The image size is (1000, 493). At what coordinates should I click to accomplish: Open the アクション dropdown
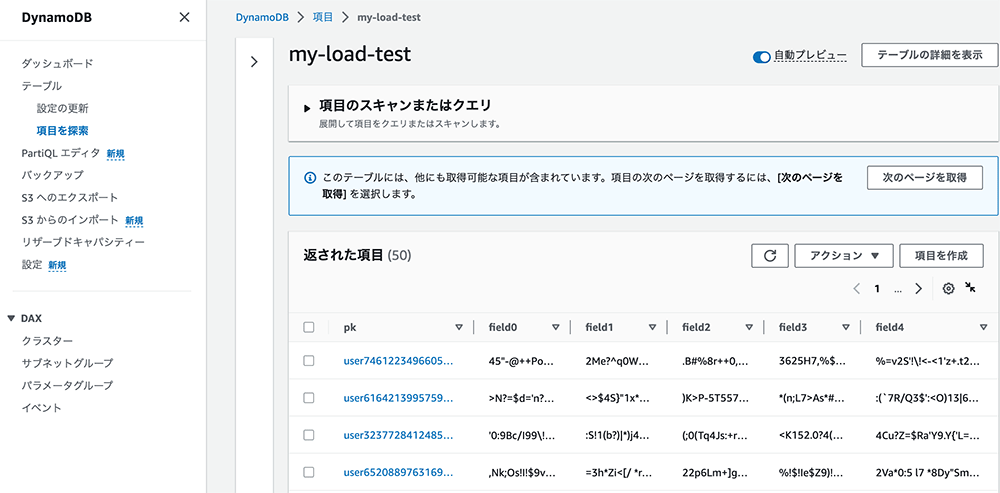843,256
